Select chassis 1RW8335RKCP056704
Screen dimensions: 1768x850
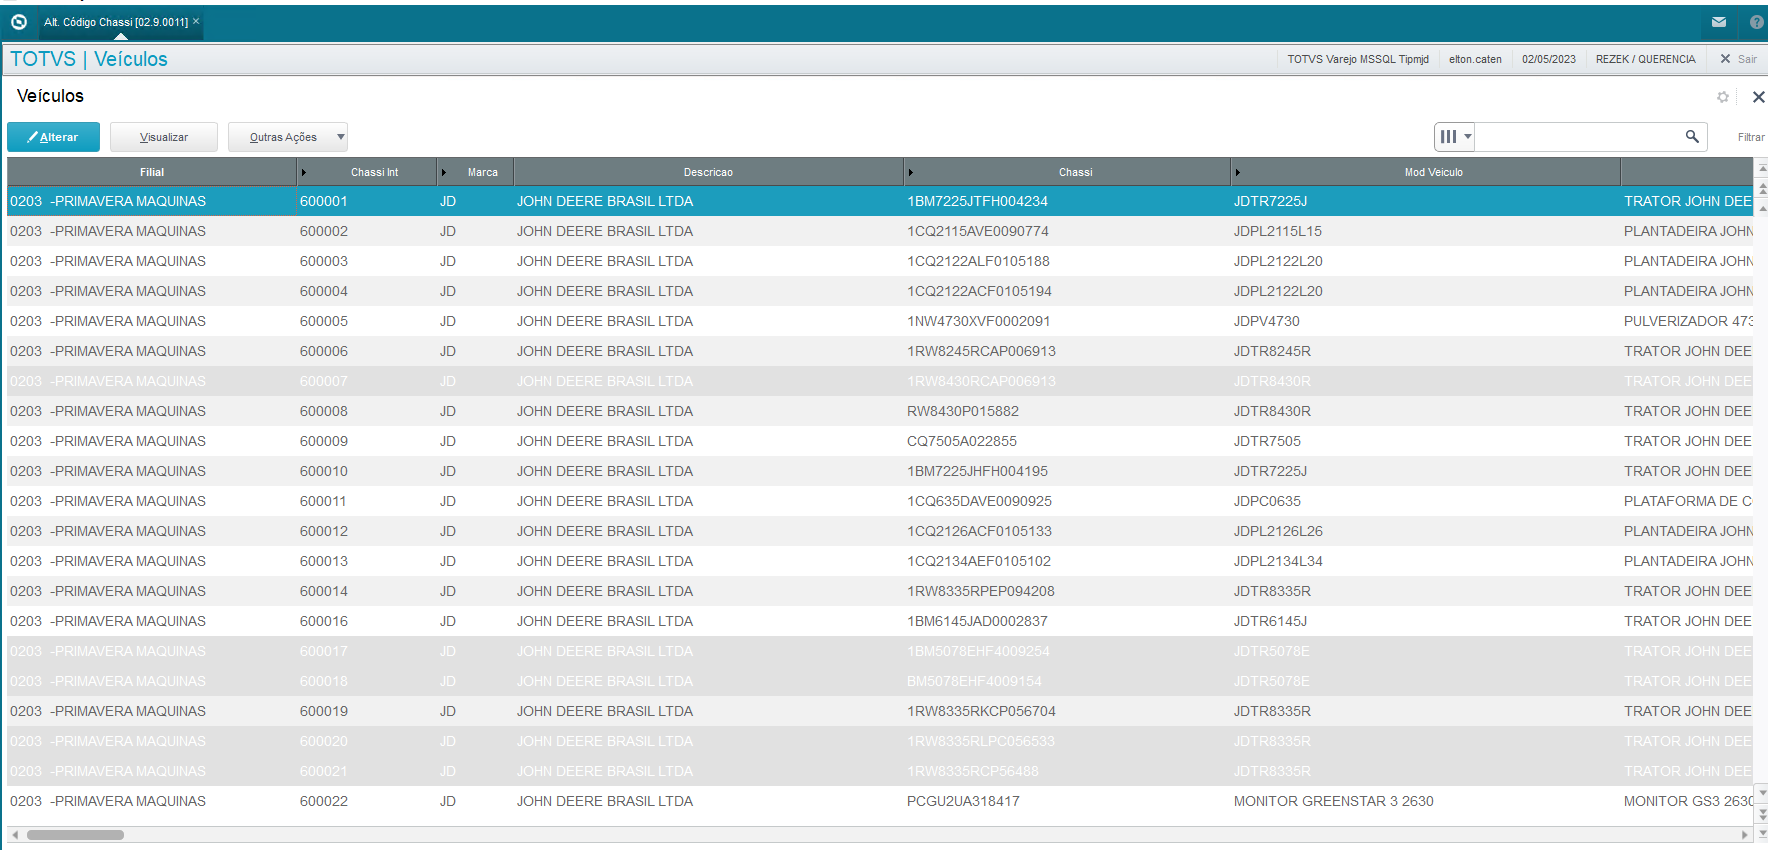coord(981,711)
